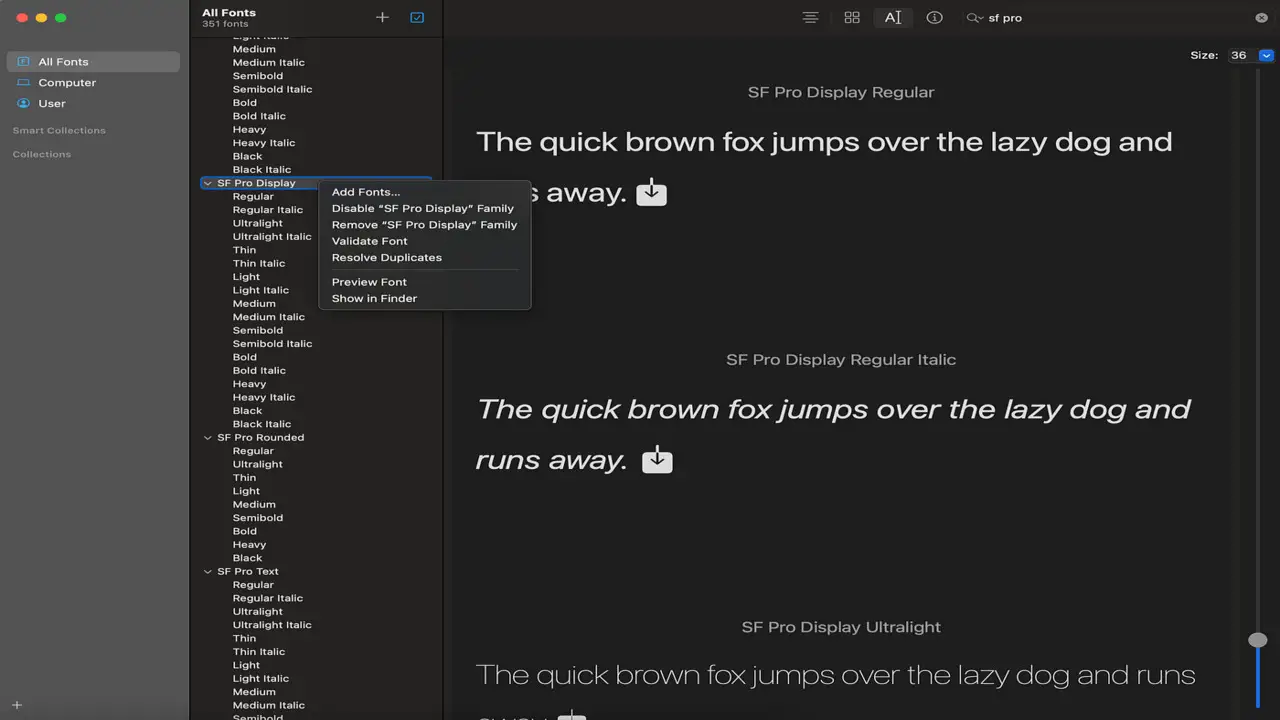Collapse the SF Pro Display family chevron
The width and height of the screenshot is (1280, 720).
pos(208,184)
